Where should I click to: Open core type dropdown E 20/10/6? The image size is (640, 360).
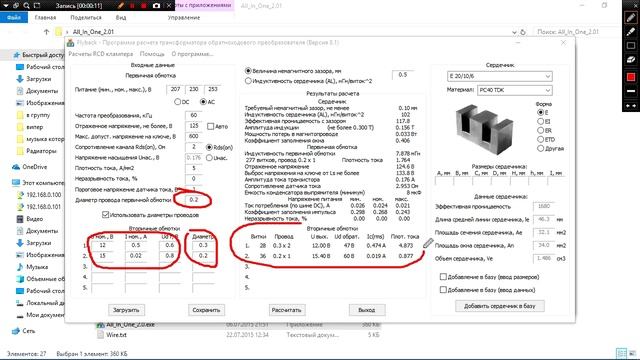[x=500, y=76]
